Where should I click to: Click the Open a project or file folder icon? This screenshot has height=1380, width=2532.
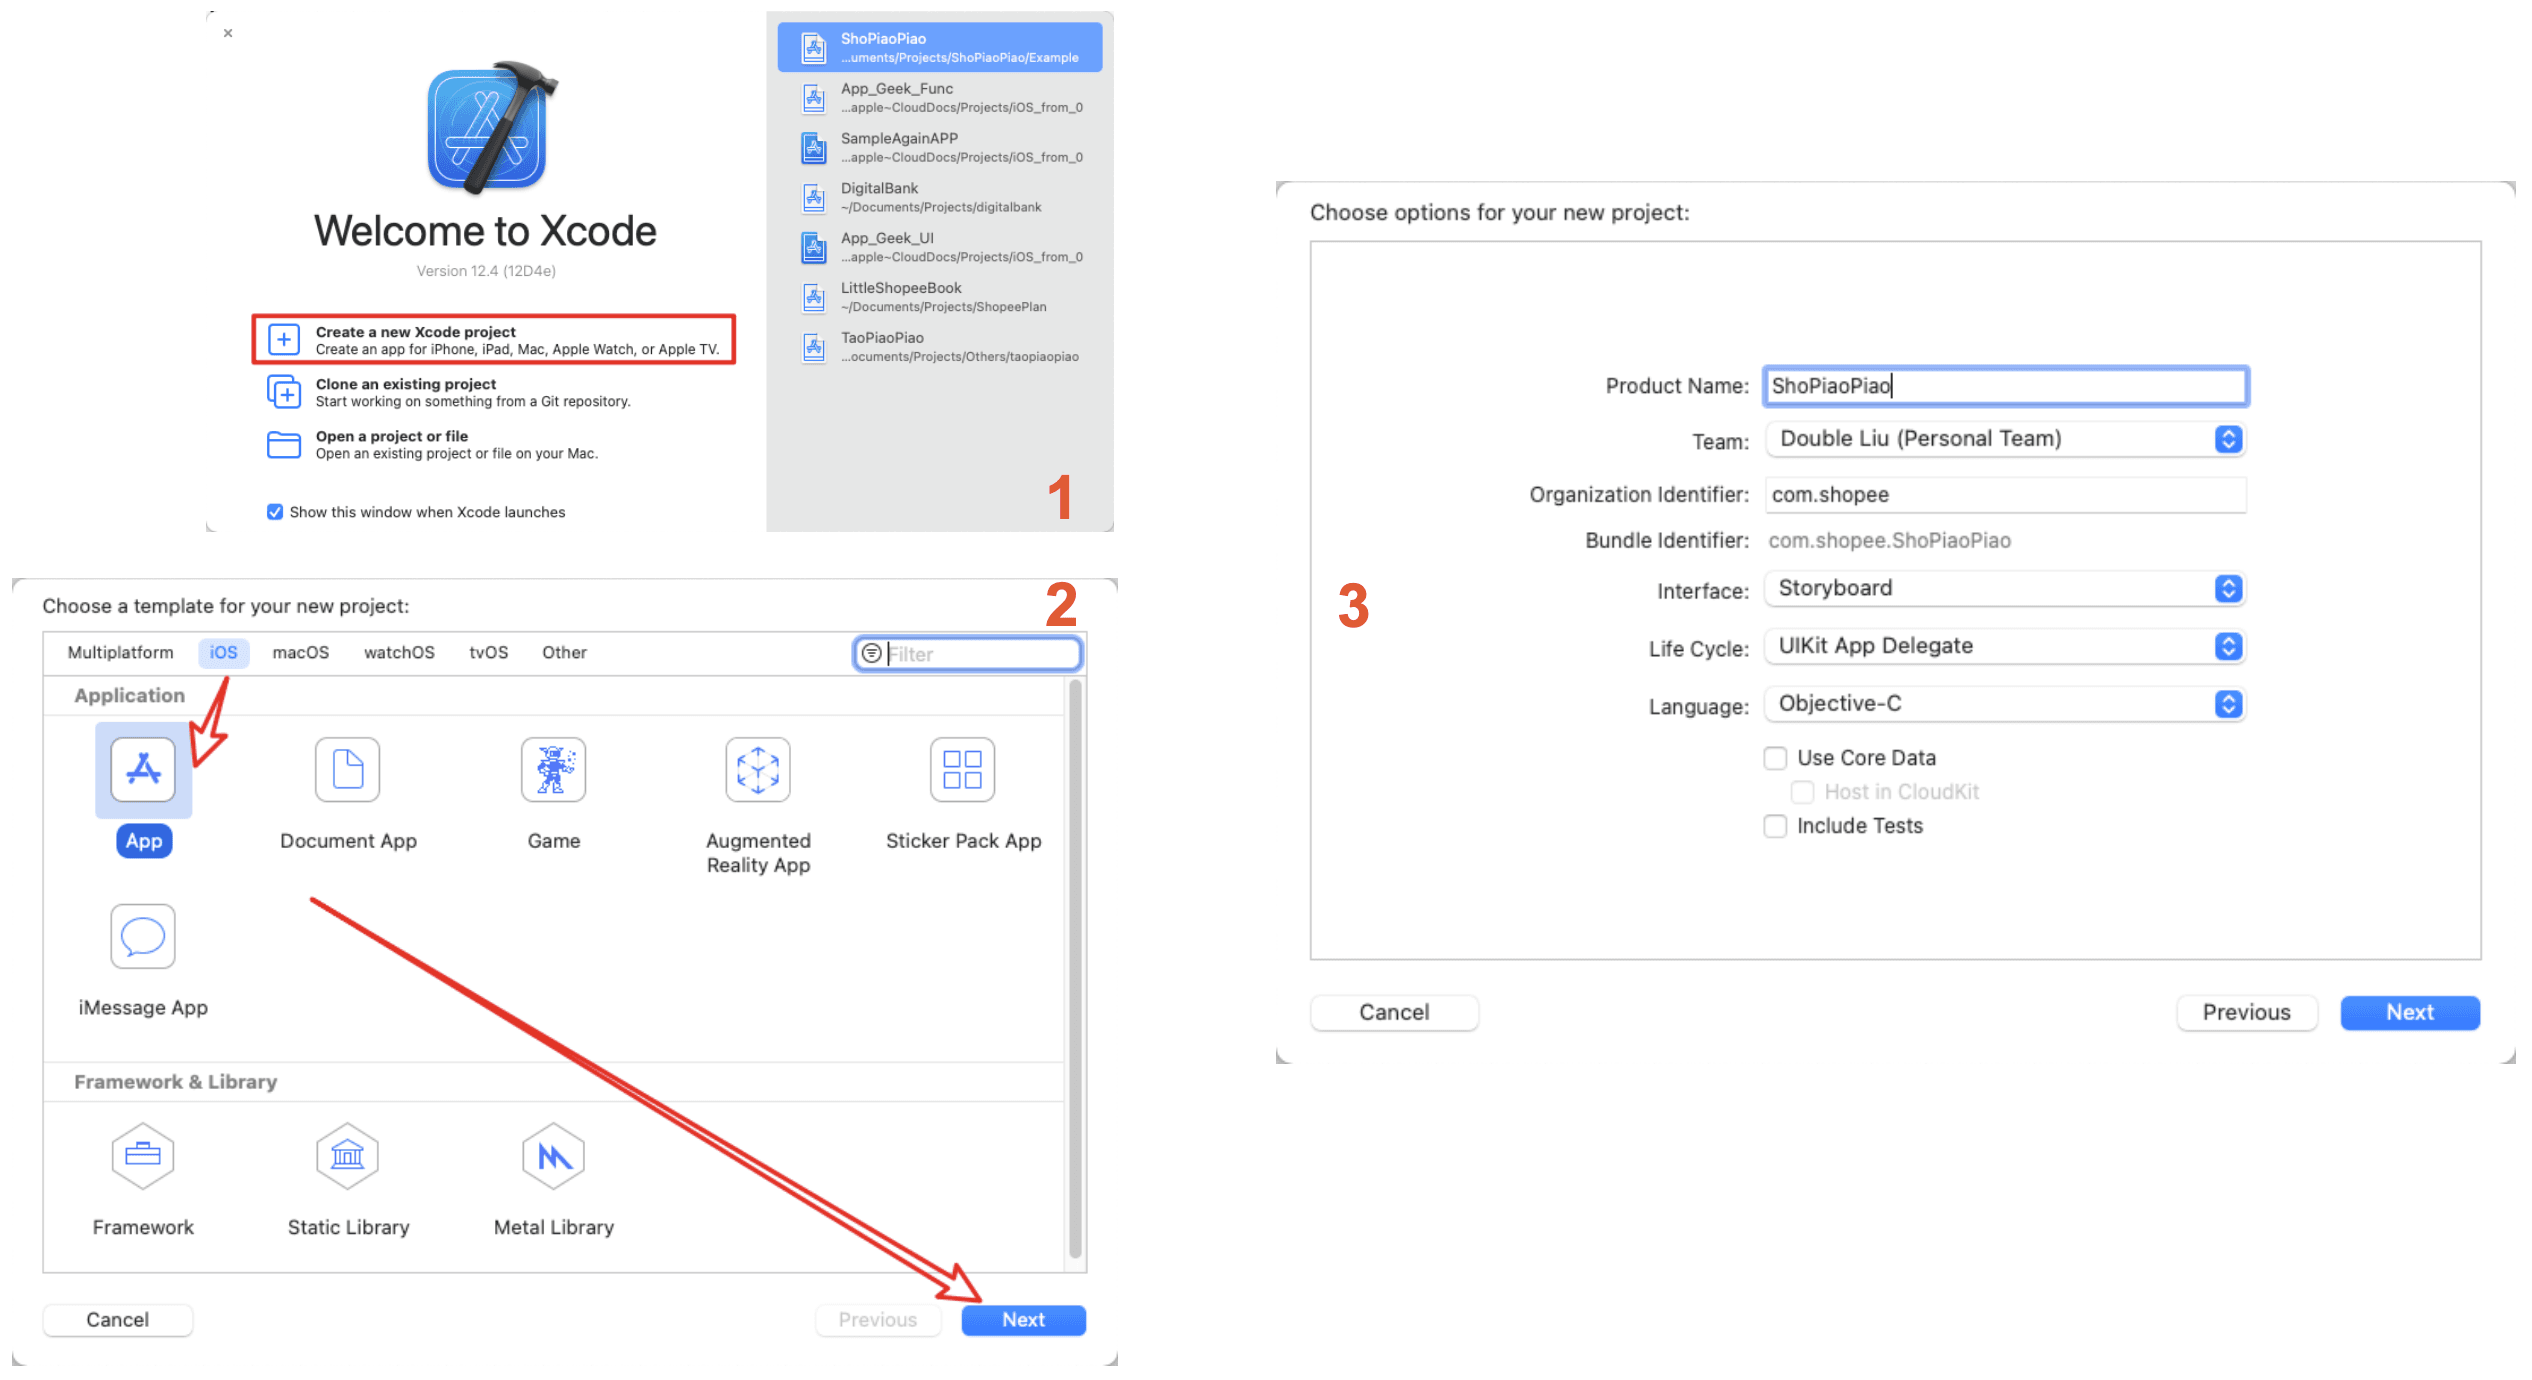[x=284, y=444]
